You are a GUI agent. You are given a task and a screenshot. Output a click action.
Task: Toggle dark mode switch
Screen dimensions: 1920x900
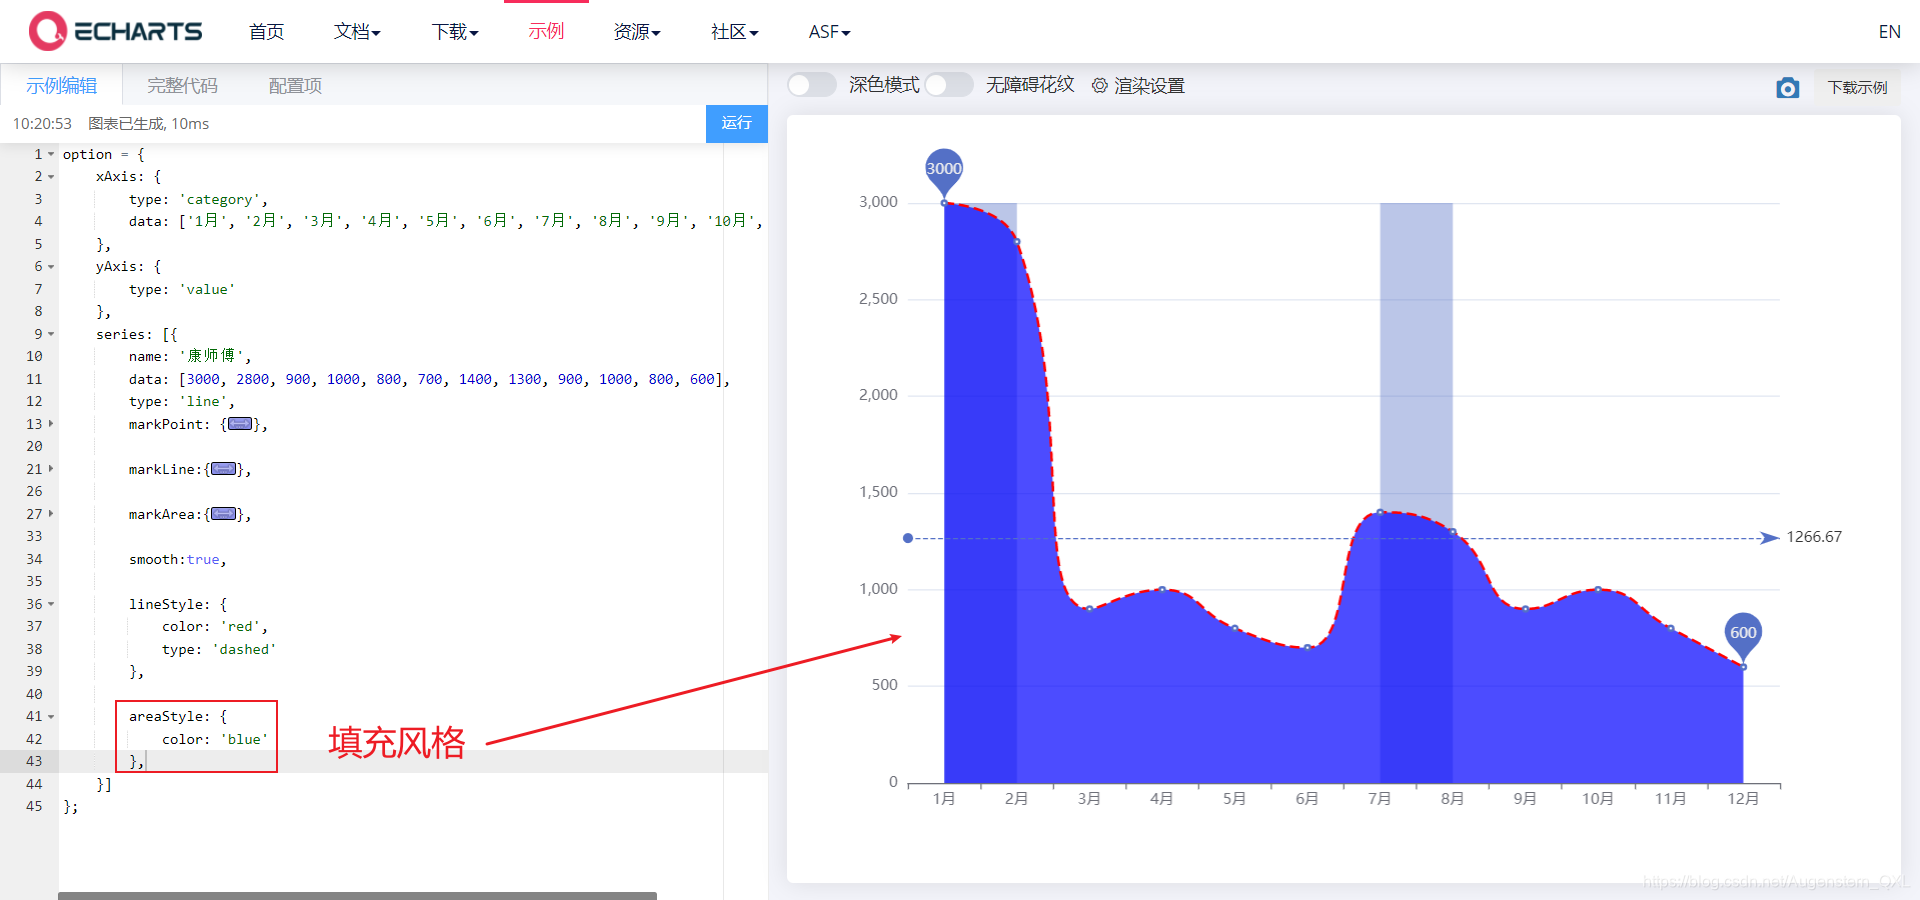tap(811, 85)
